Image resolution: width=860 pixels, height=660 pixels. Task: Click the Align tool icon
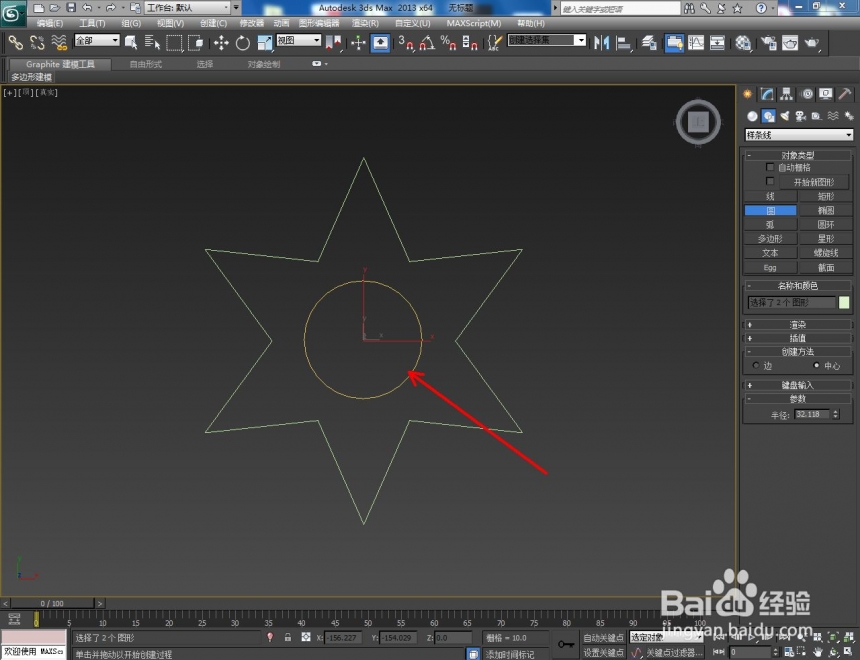(x=624, y=42)
